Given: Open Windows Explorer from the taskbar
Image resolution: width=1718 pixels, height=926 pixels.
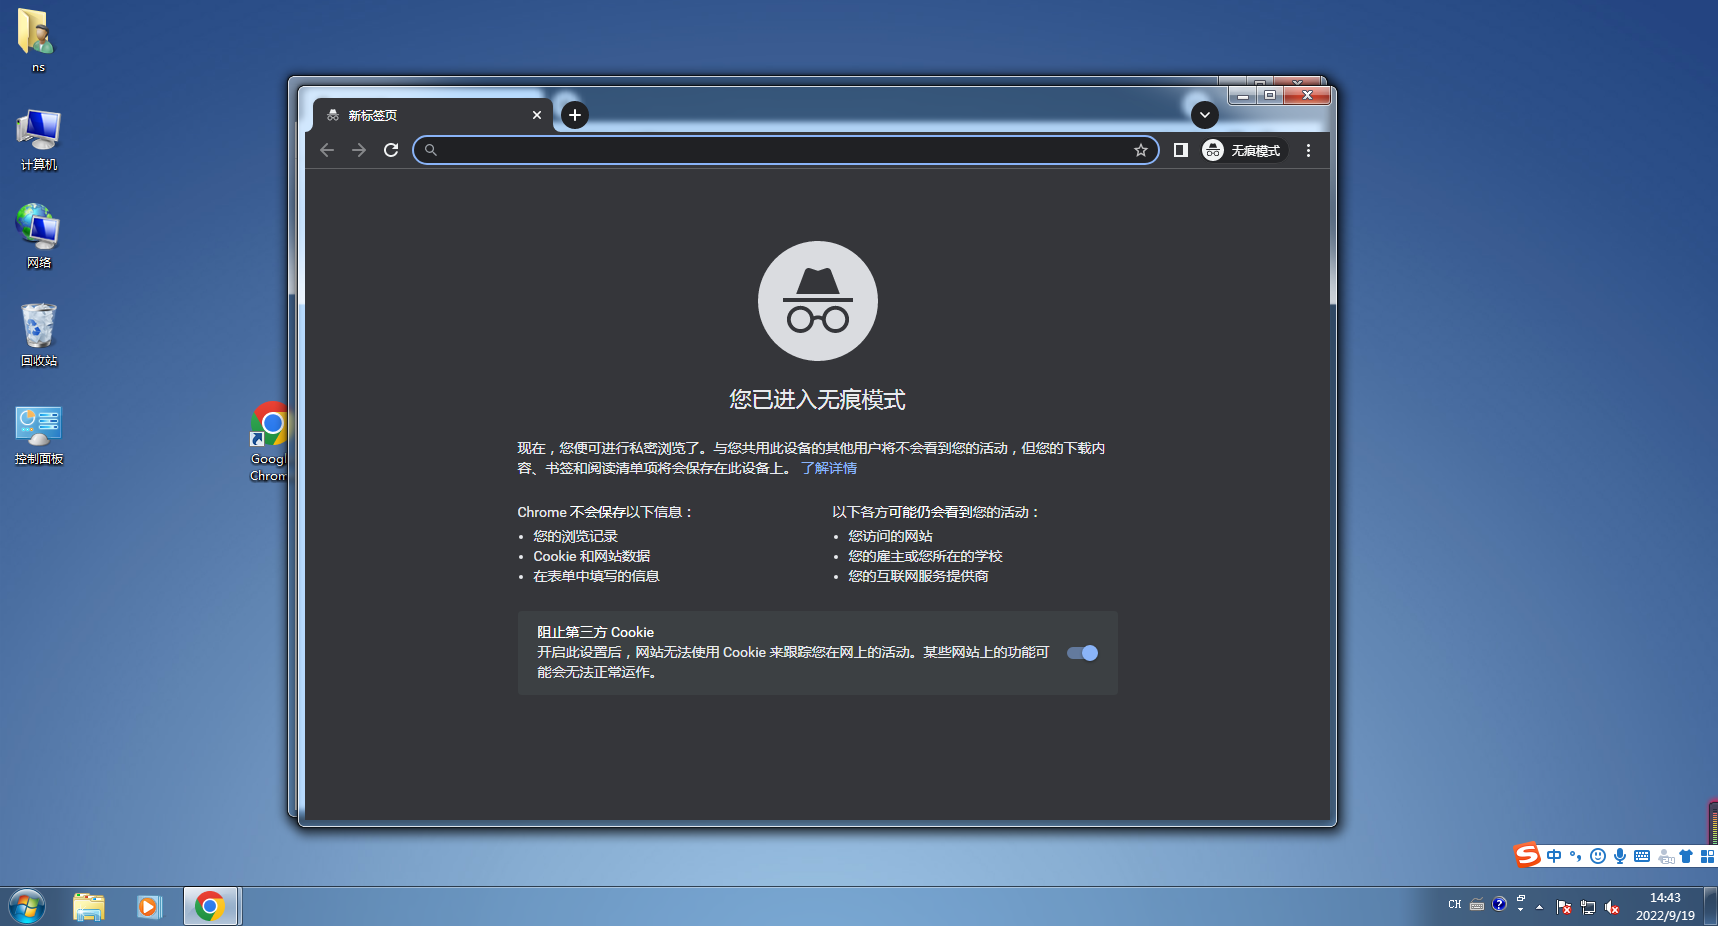Looking at the screenshot, I should click(x=89, y=906).
